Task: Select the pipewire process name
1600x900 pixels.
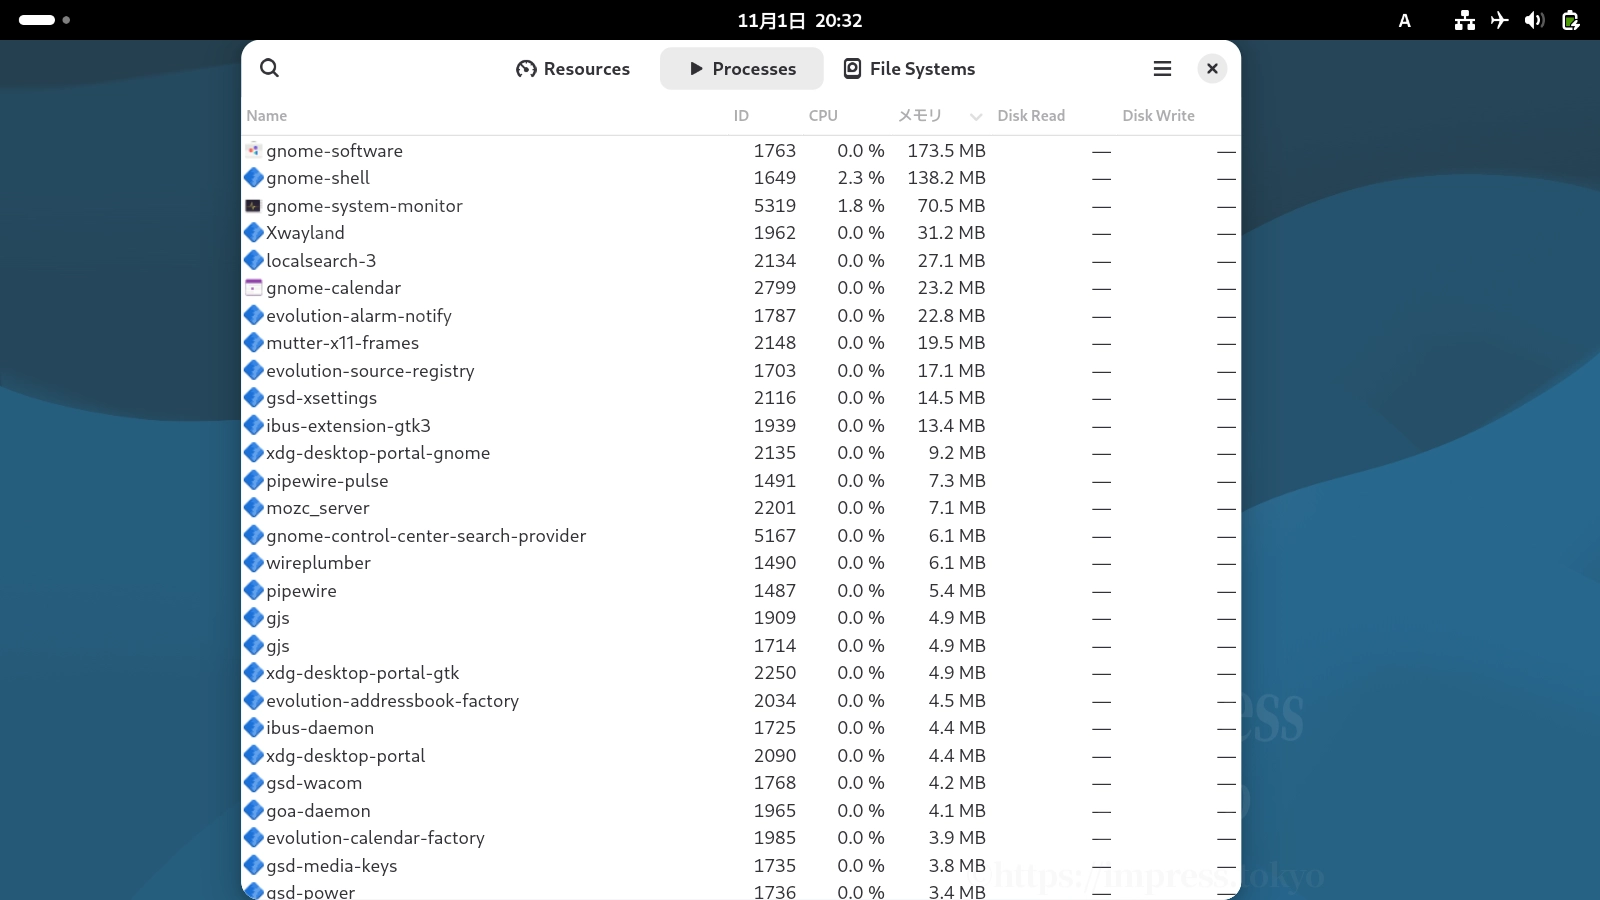Action: coord(301,590)
